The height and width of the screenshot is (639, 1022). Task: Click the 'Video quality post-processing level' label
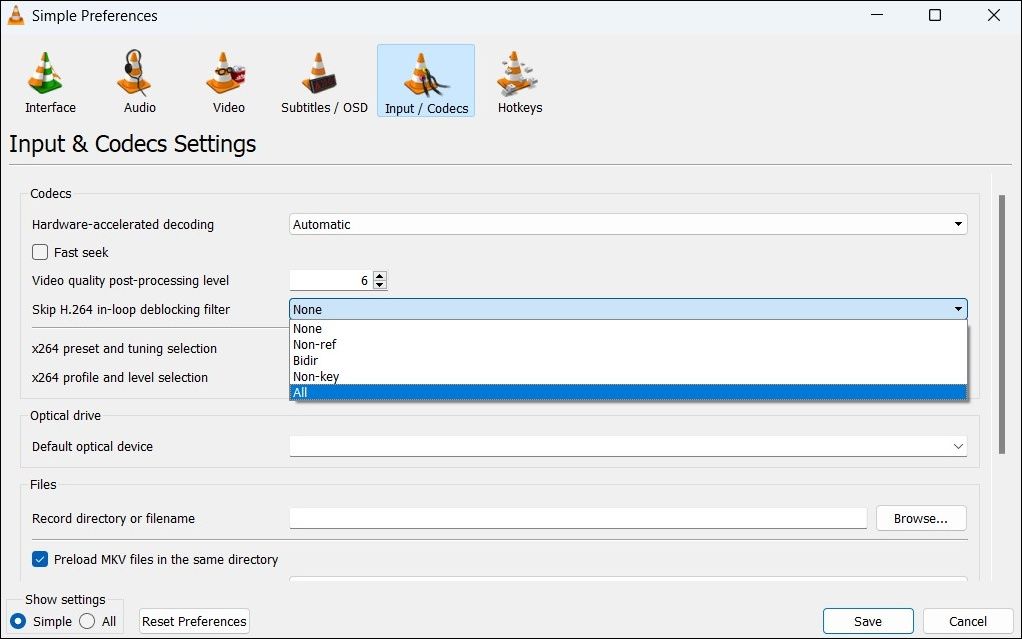pos(130,280)
